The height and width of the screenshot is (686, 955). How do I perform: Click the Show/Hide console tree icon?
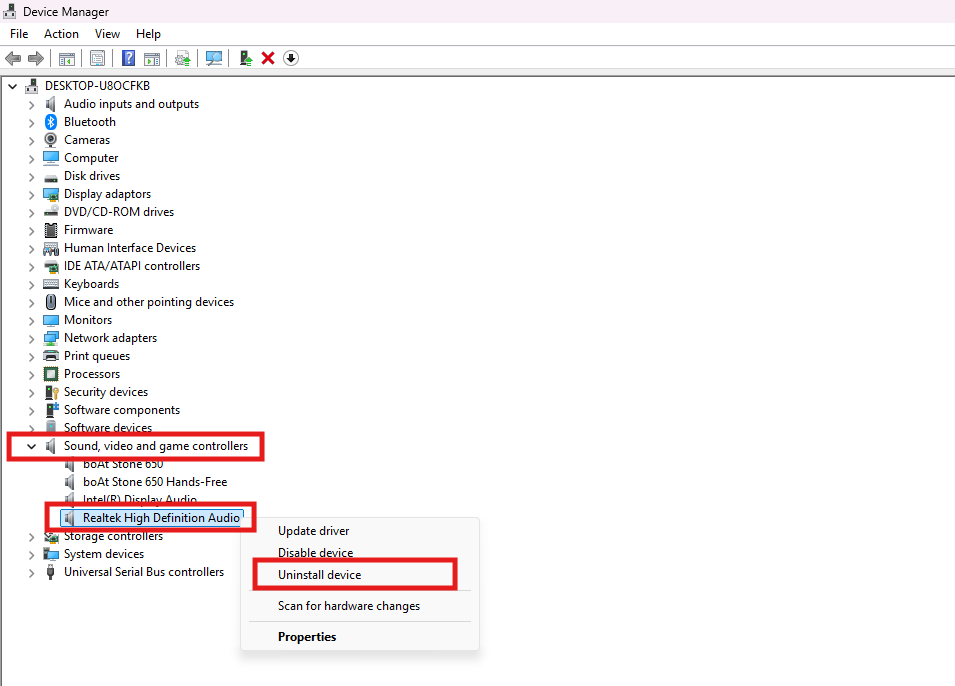pos(66,58)
